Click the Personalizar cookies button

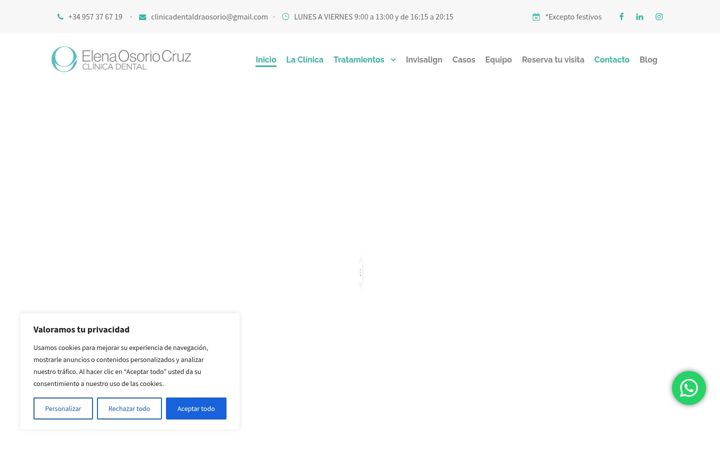click(63, 409)
